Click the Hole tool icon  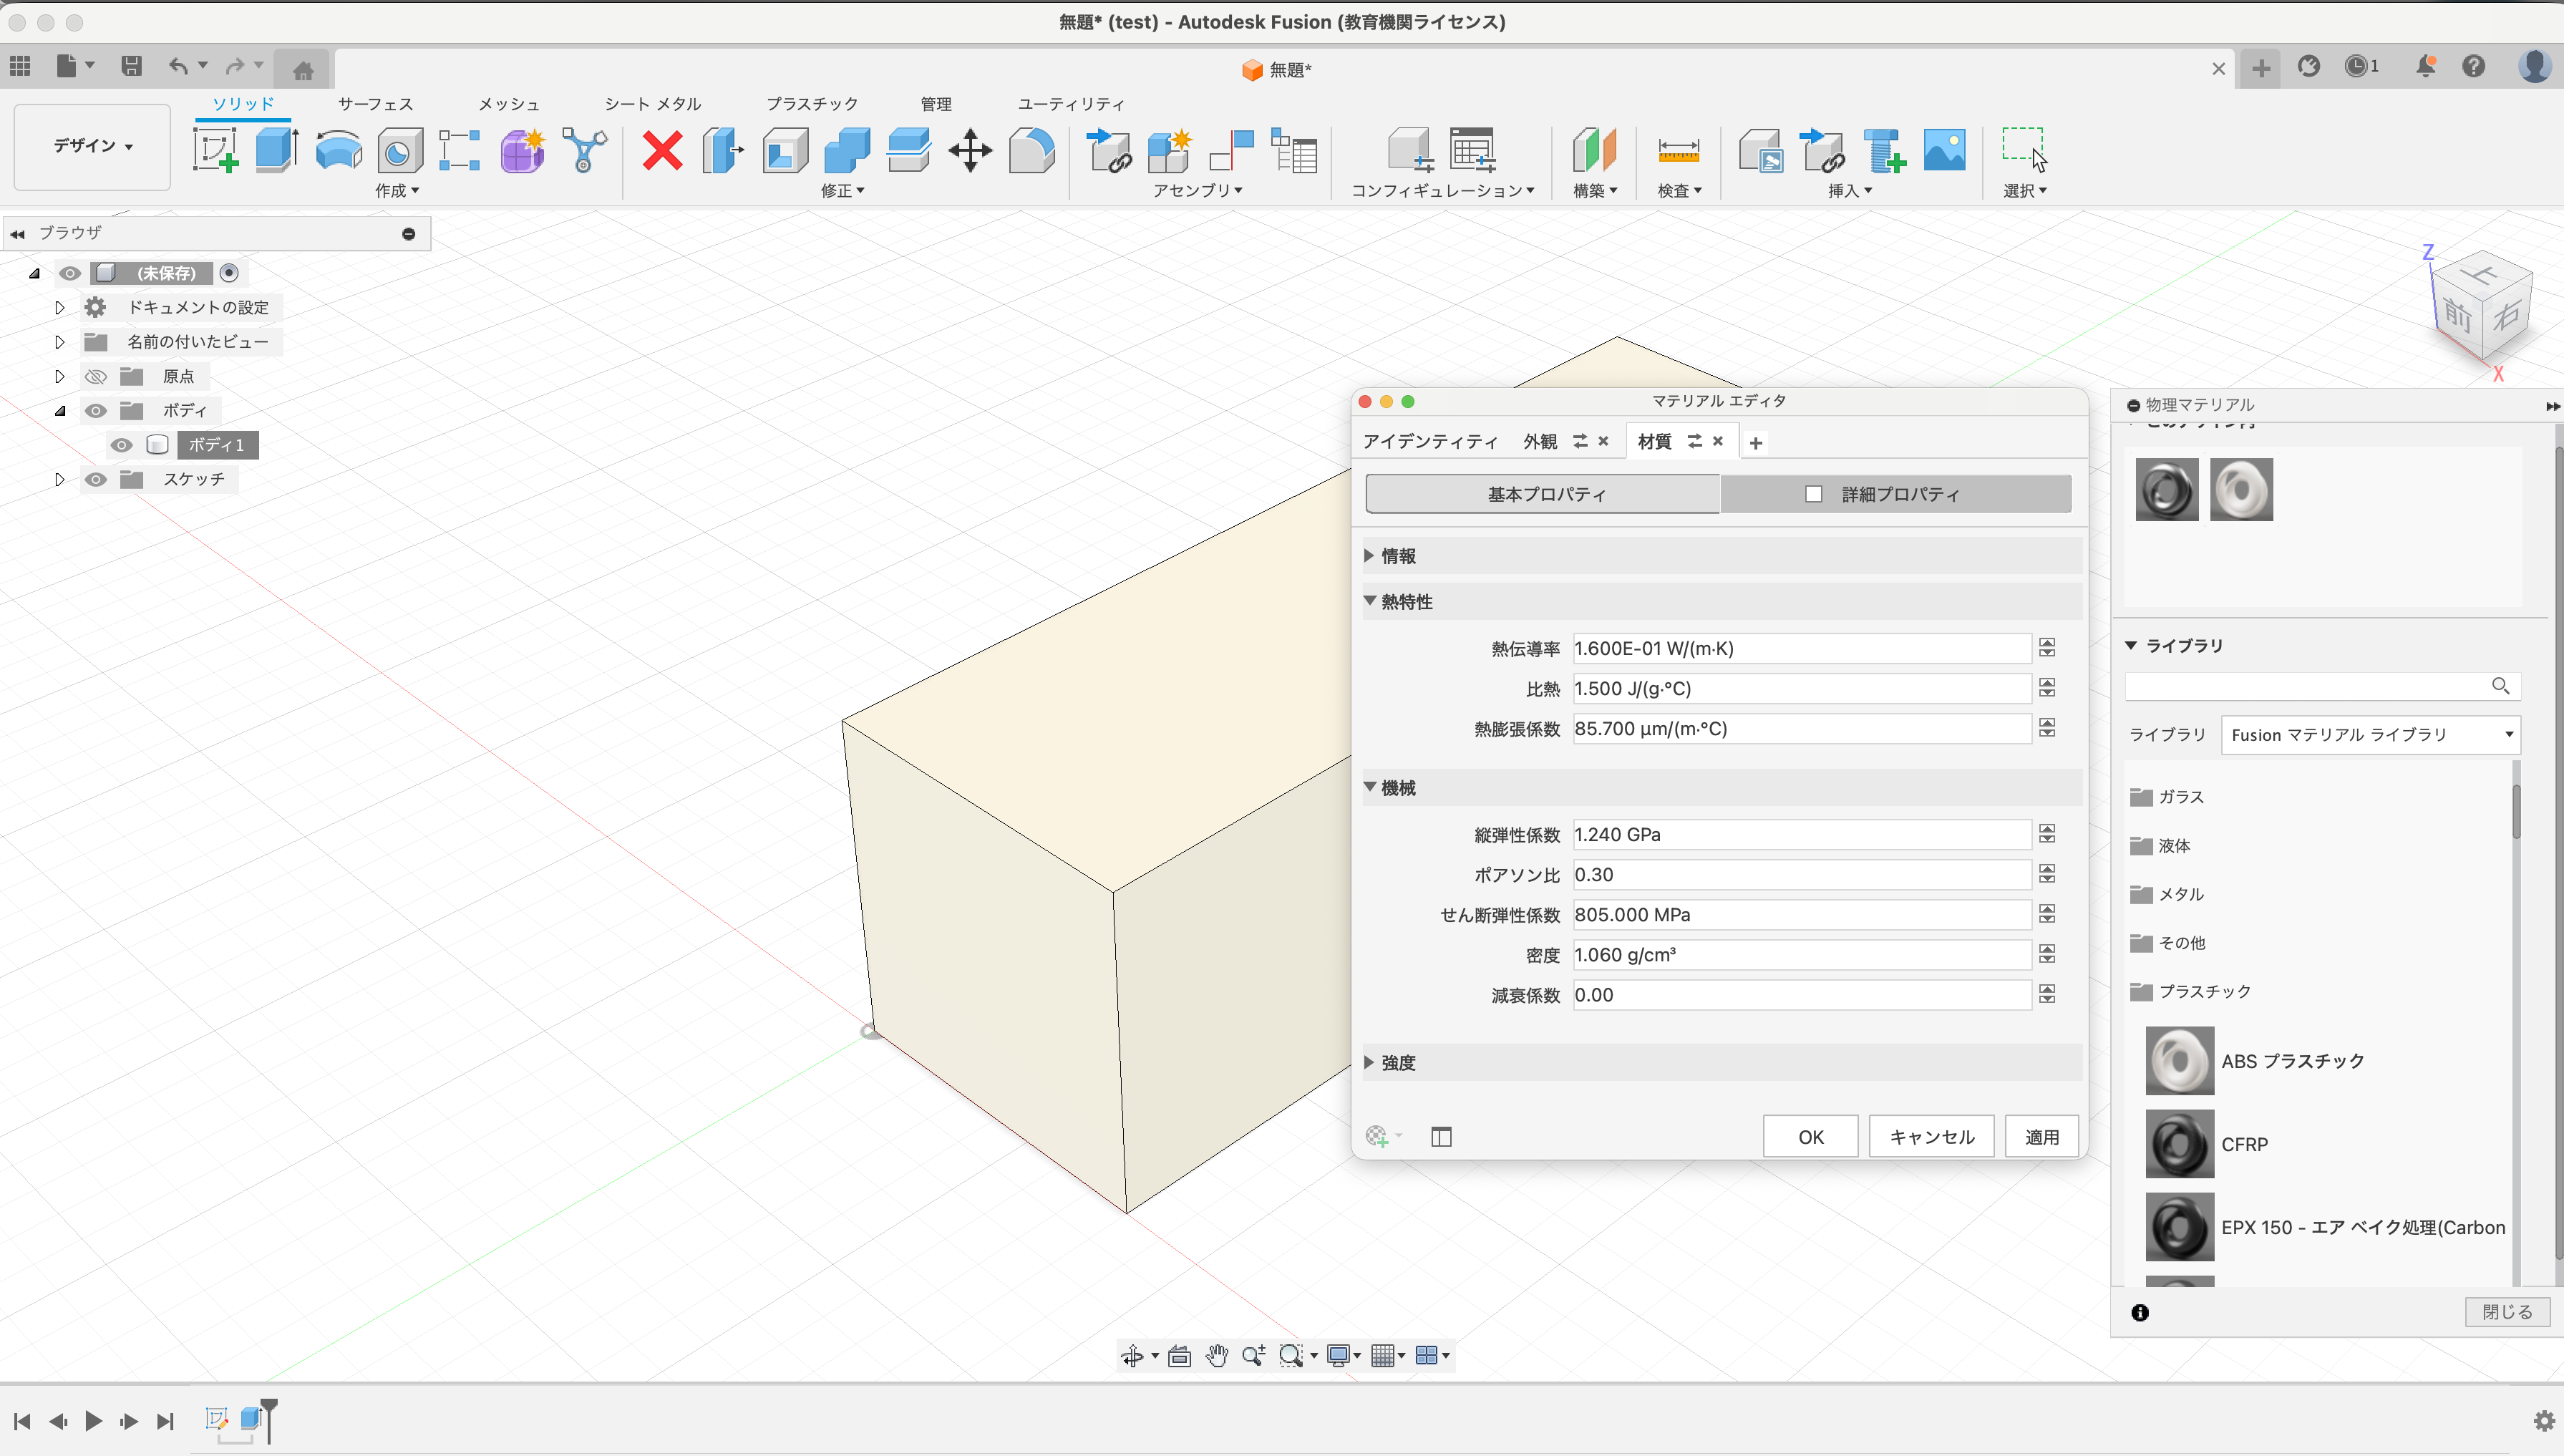(399, 150)
